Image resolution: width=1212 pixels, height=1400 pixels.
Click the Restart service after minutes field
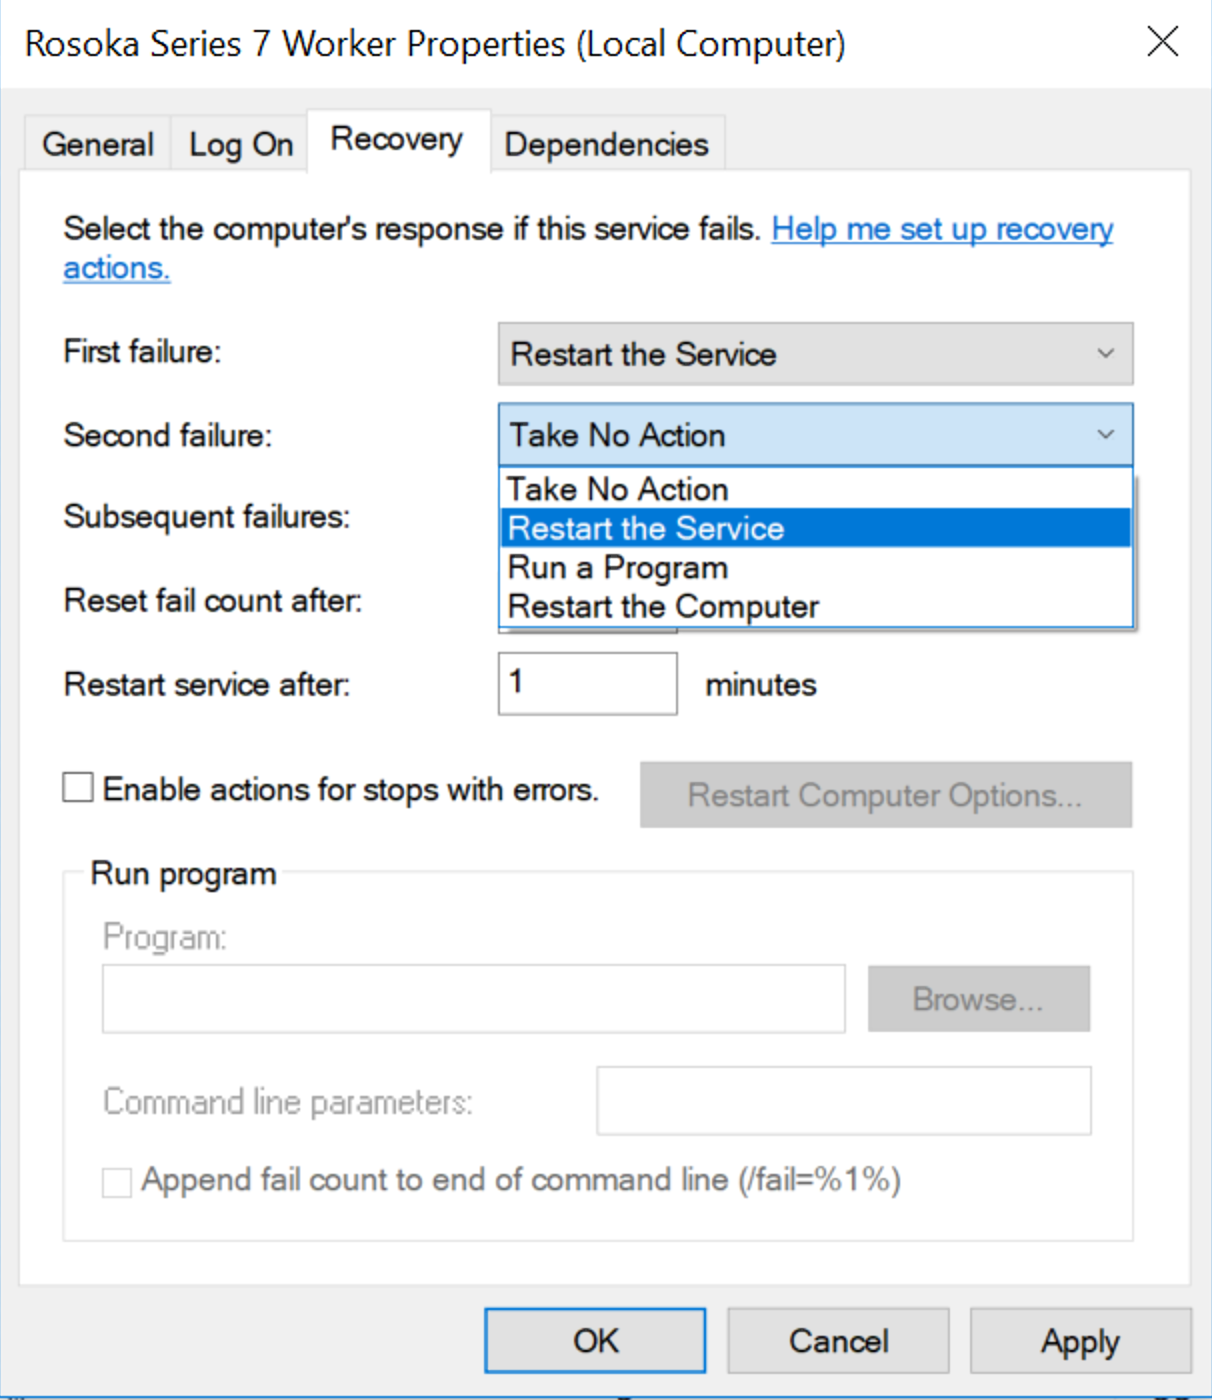point(587,684)
